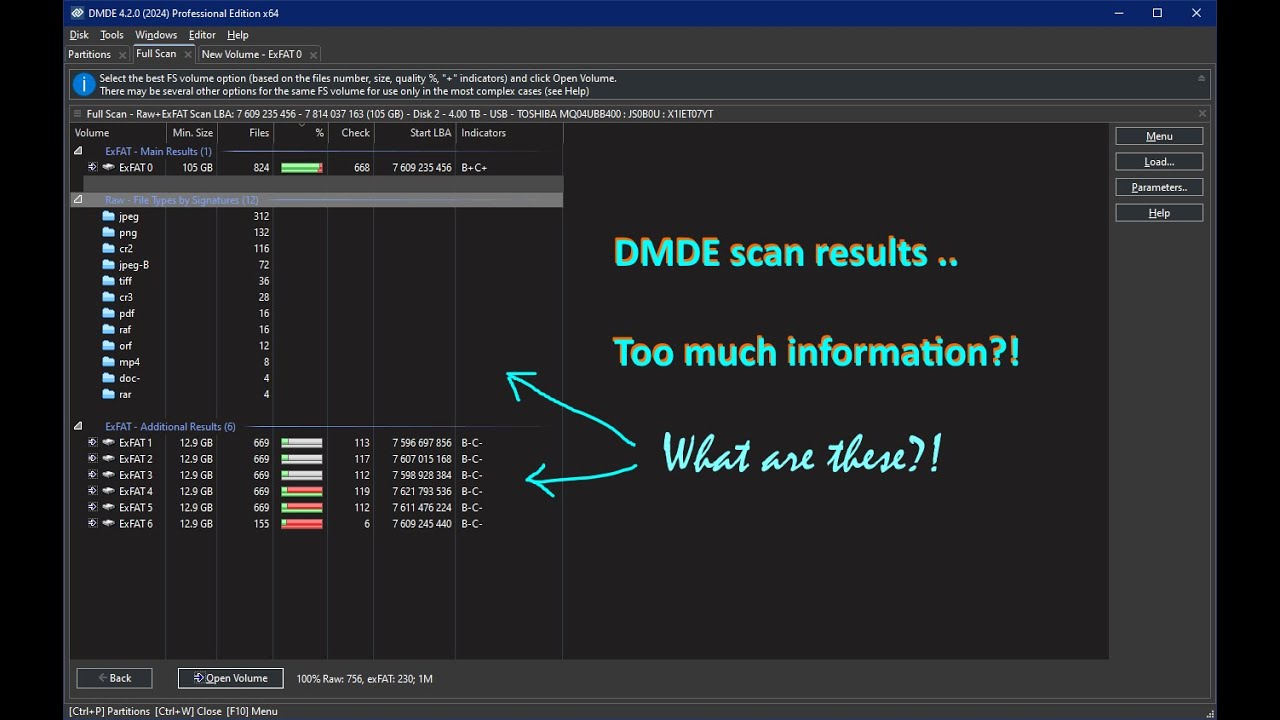Click the raf folder icon

tap(109, 329)
